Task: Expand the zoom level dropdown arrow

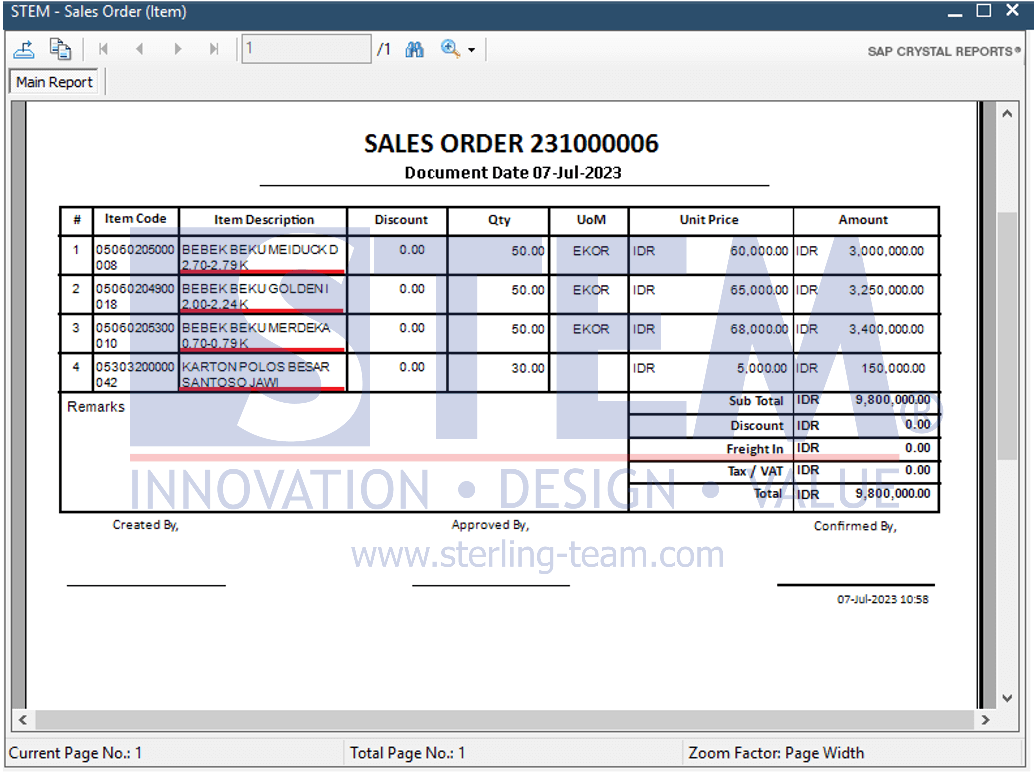Action: [x=471, y=50]
